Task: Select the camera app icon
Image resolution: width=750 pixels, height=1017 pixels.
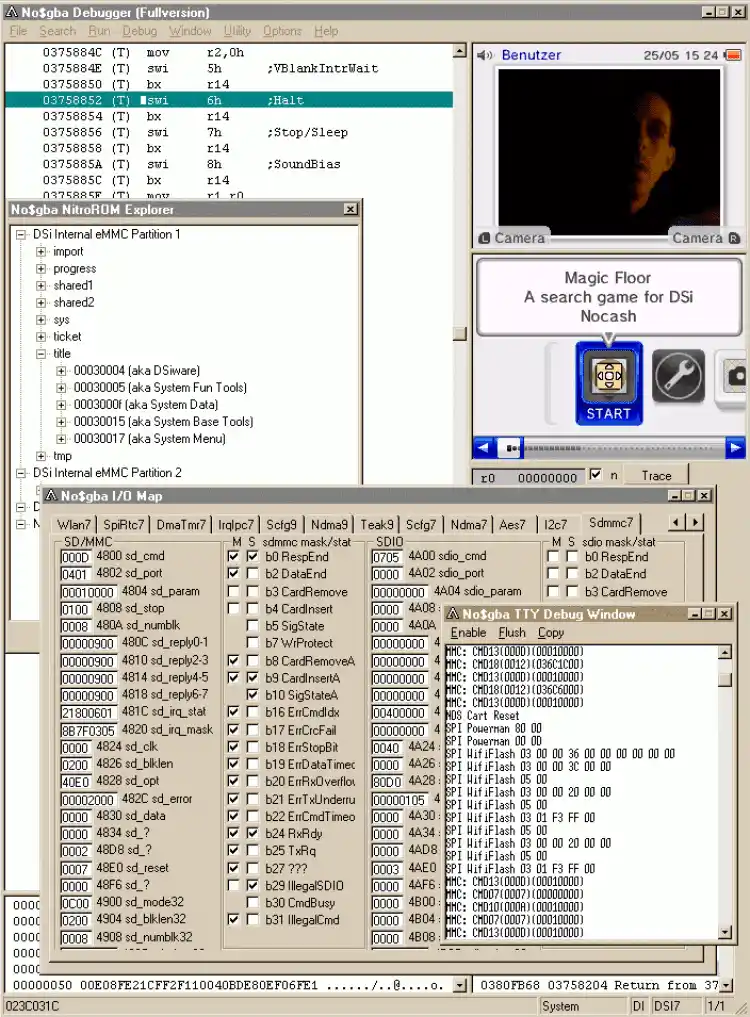Action: (x=734, y=376)
